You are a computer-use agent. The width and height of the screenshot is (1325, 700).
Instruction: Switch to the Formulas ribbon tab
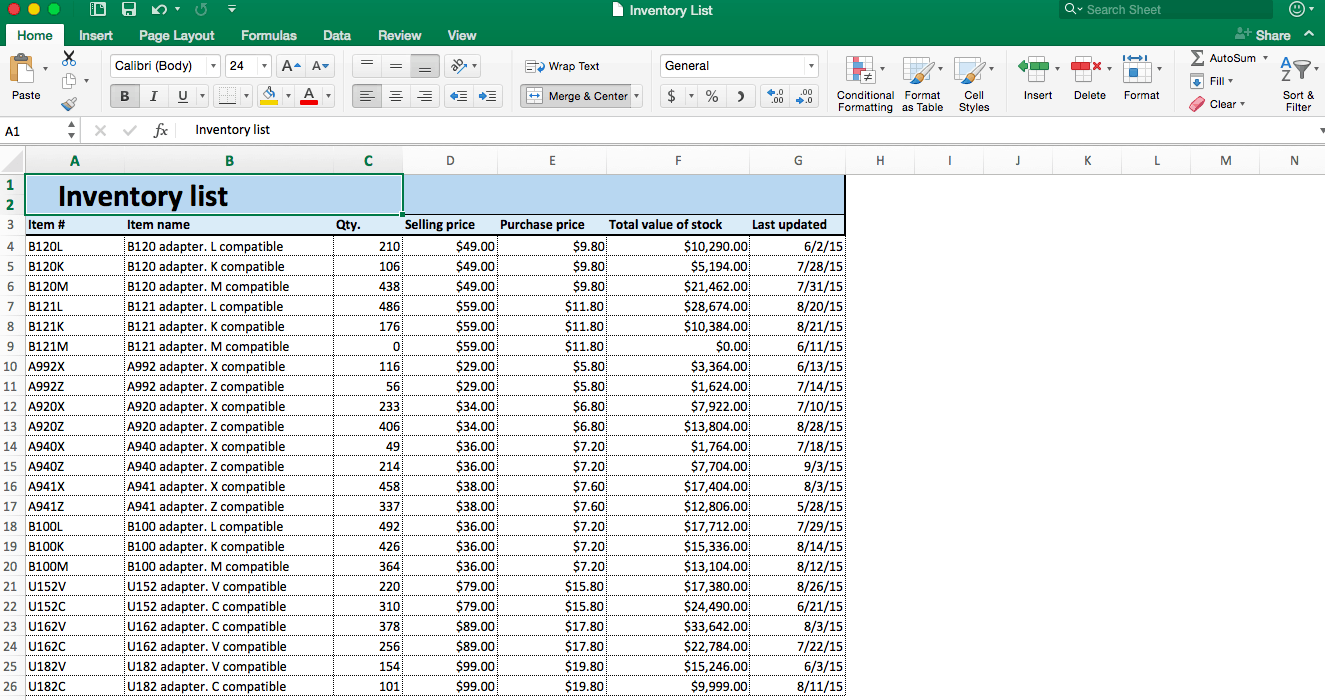click(x=268, y=35)
